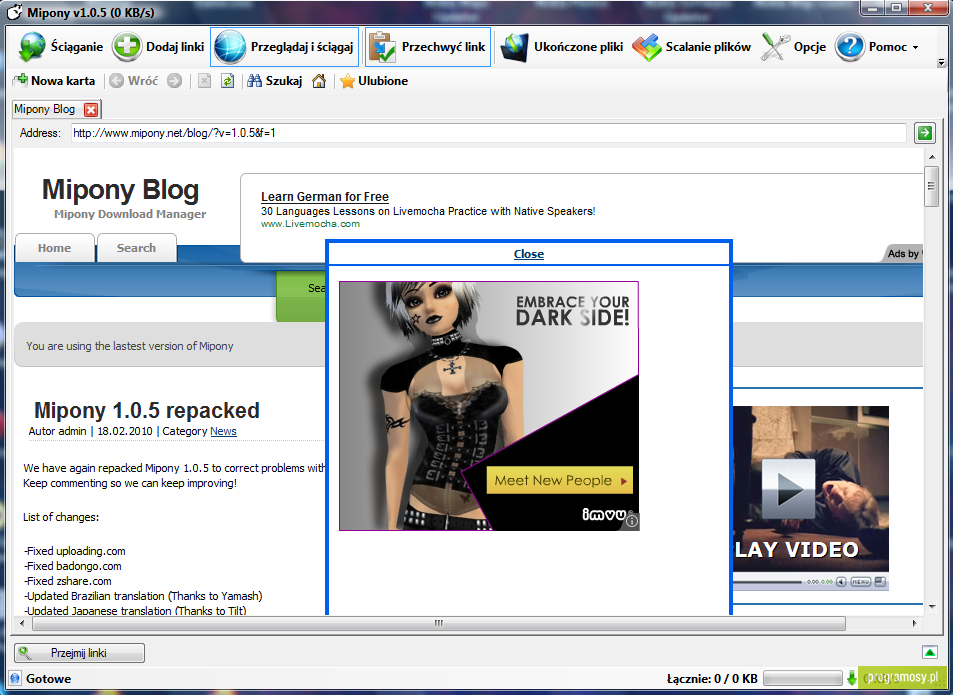Click the green Sea search box button

point(301,296)
